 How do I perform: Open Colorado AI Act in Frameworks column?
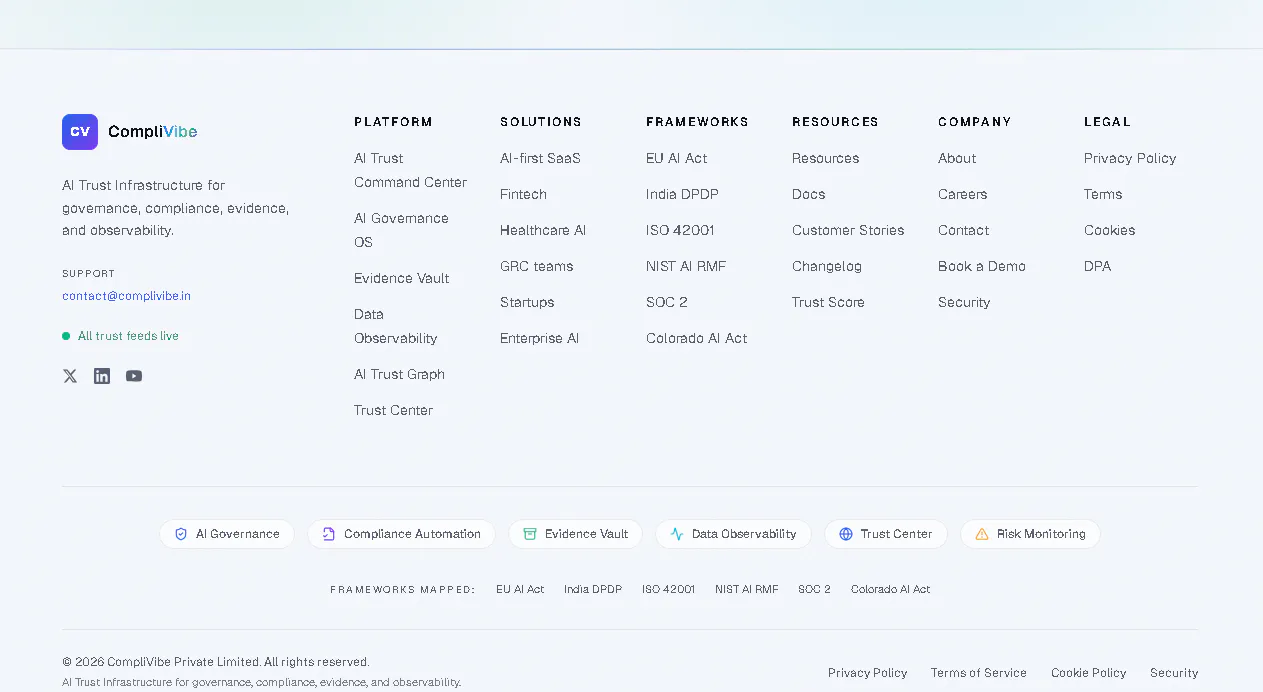696,338
